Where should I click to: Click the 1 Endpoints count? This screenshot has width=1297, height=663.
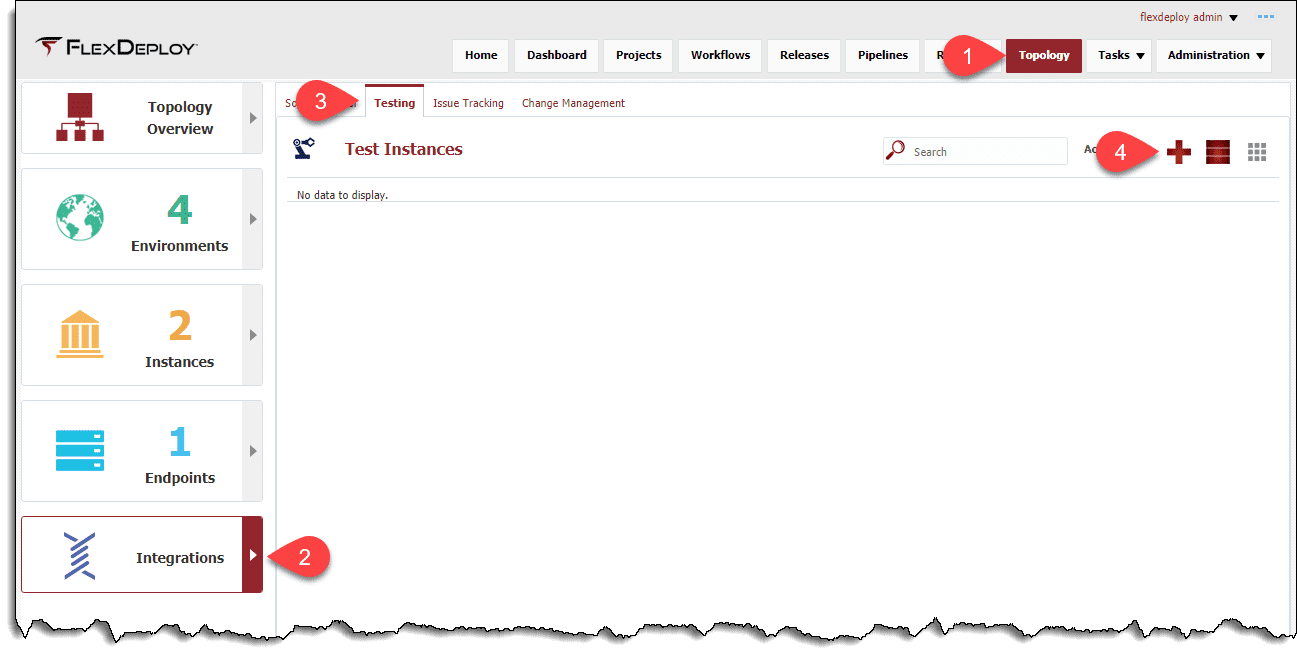coord(179,442)
